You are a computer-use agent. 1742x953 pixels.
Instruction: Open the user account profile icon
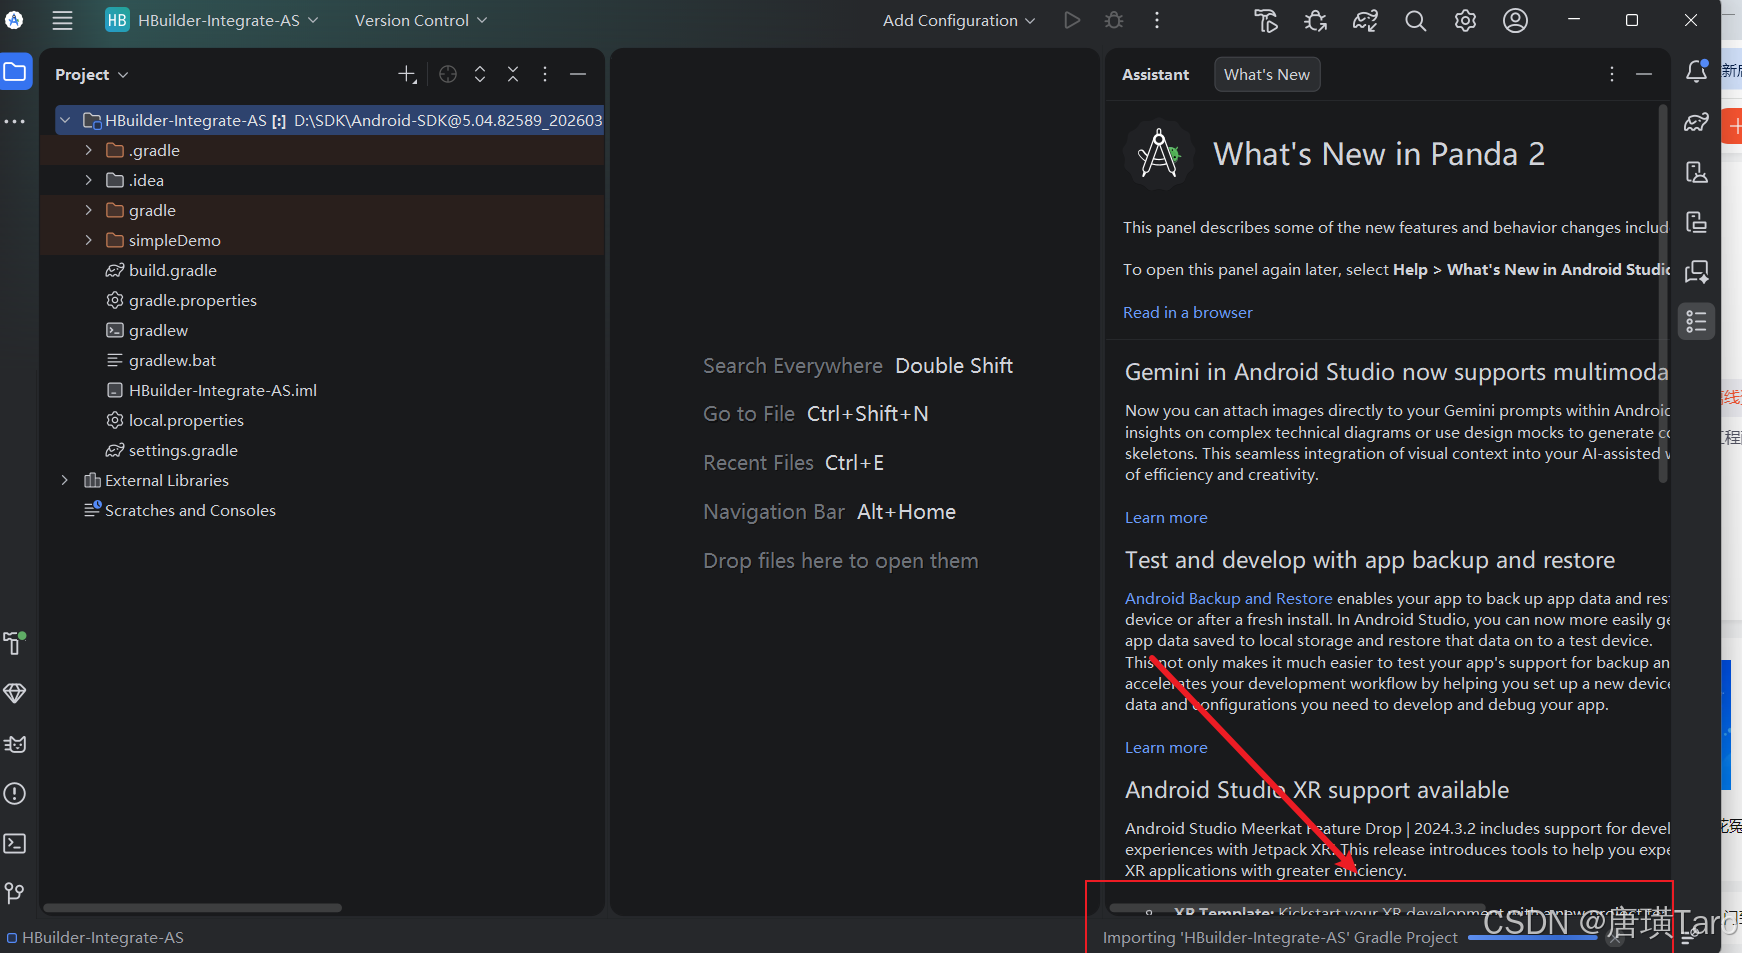click(1515, 20)
